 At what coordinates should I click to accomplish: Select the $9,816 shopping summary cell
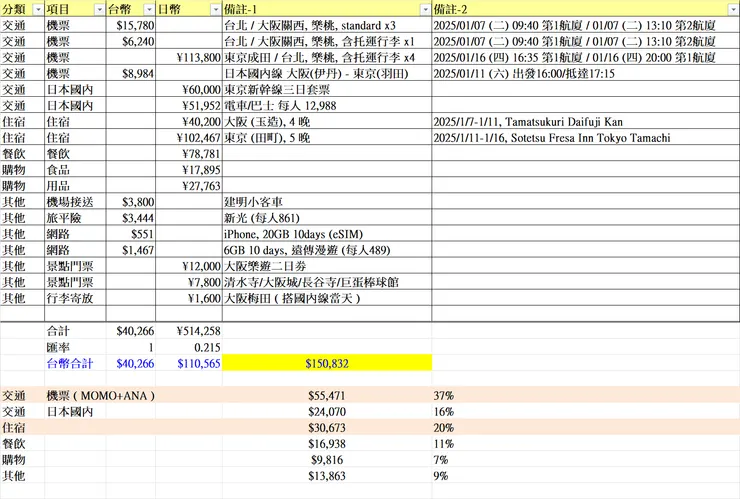327,460
